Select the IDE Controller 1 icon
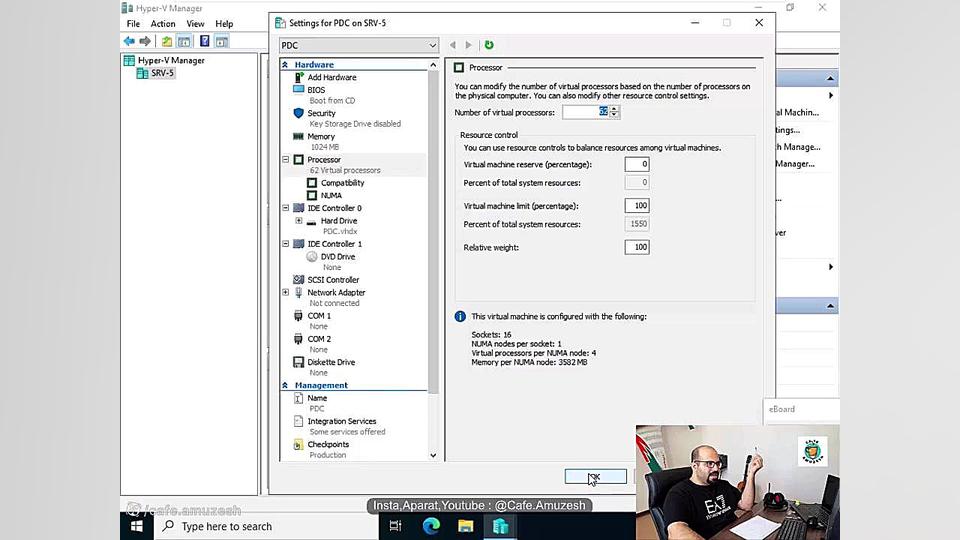Screen dimensions: 960x540 click(299, 243)
